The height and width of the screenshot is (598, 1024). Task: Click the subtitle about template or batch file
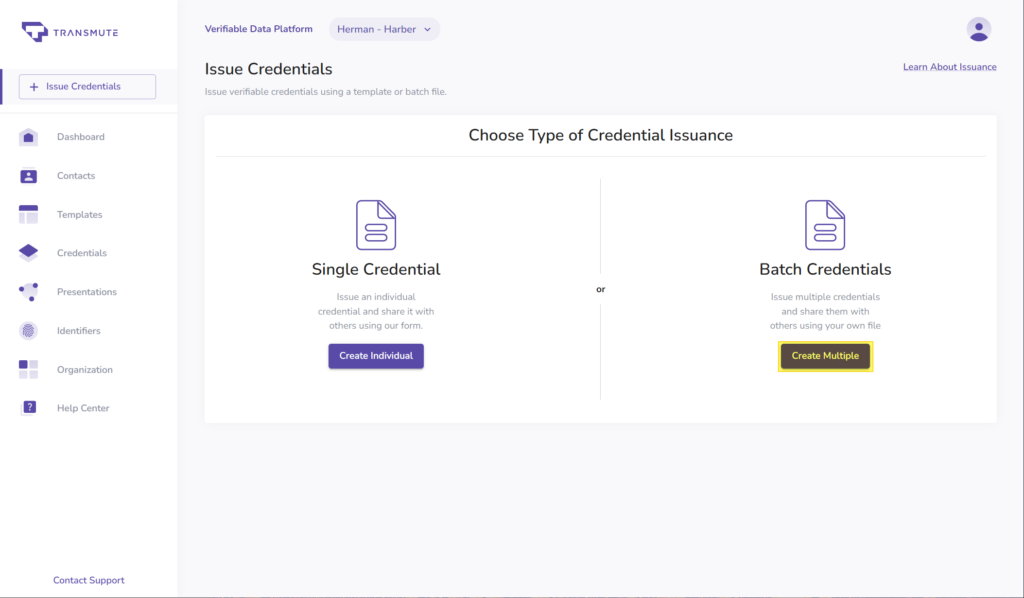[x=325, y=91]
